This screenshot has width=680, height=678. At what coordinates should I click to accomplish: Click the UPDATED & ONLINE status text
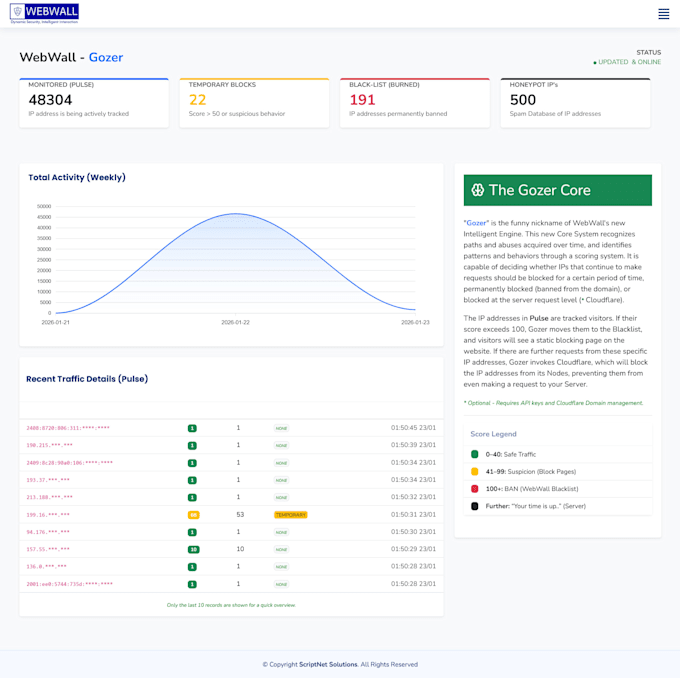(630, 62)
